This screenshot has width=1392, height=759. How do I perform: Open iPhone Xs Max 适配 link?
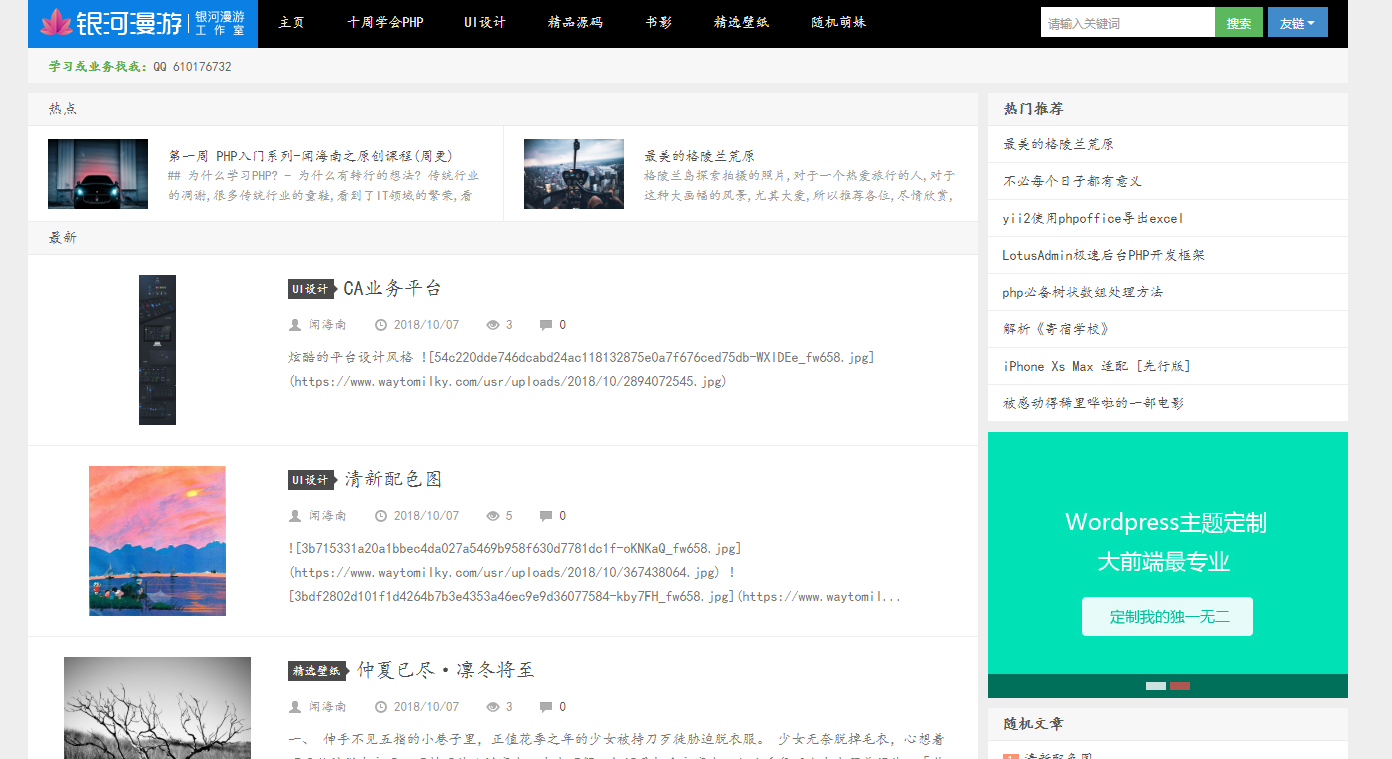1097,366
